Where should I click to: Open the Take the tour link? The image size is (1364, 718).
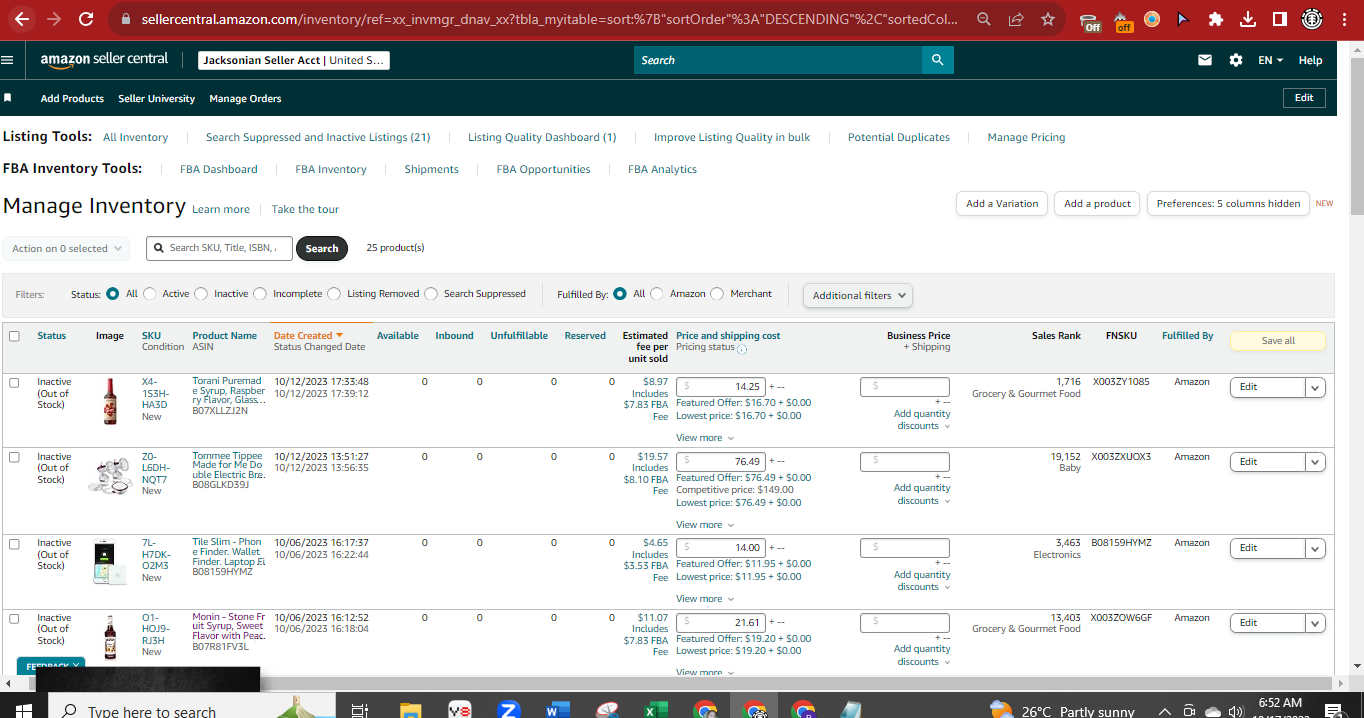click(x=305, y=209)
